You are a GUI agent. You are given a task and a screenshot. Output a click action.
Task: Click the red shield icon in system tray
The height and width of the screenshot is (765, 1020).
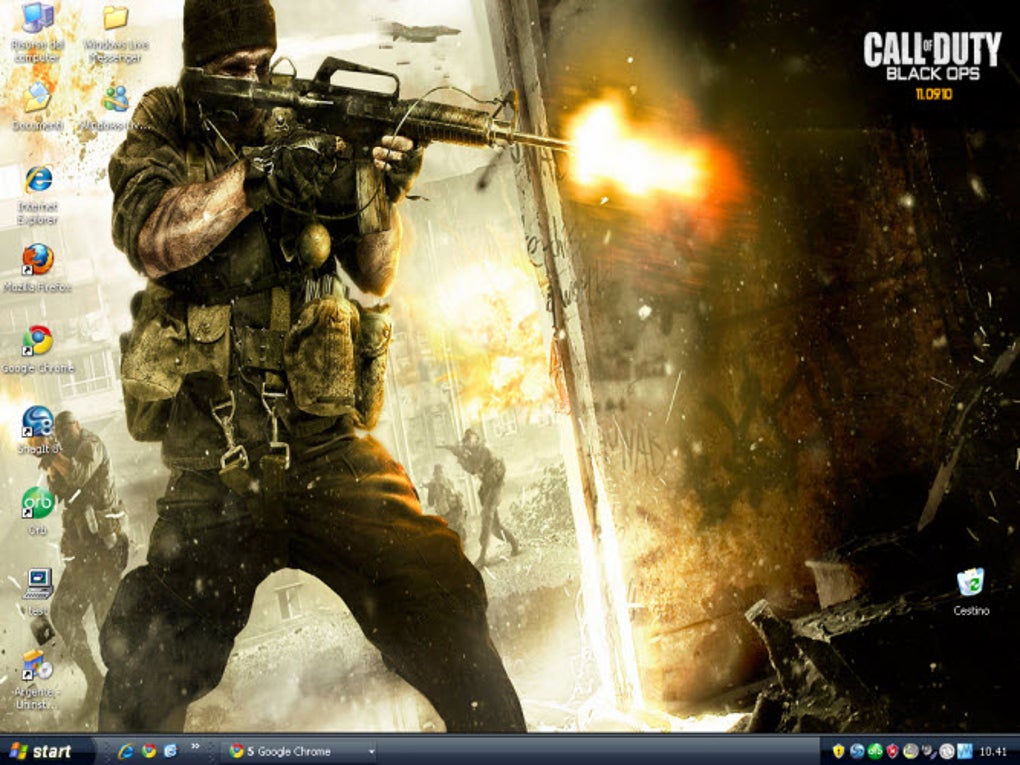tap(892, 752)
